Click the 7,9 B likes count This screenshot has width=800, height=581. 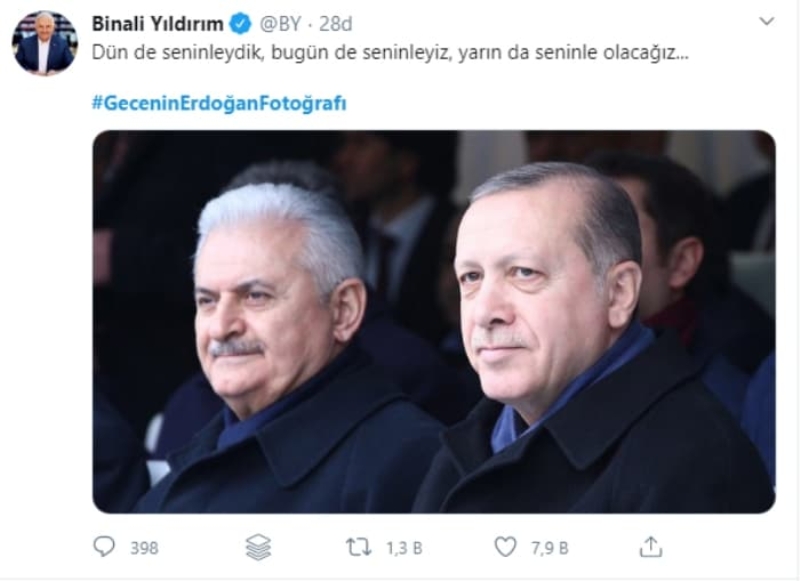[x=549, y=548]
